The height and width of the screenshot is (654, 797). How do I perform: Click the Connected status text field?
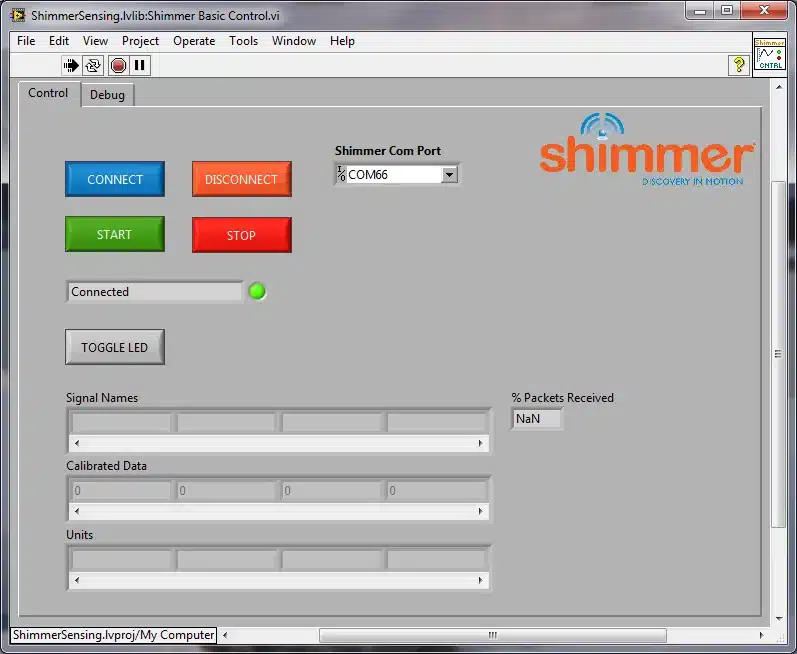coord(155,292)
